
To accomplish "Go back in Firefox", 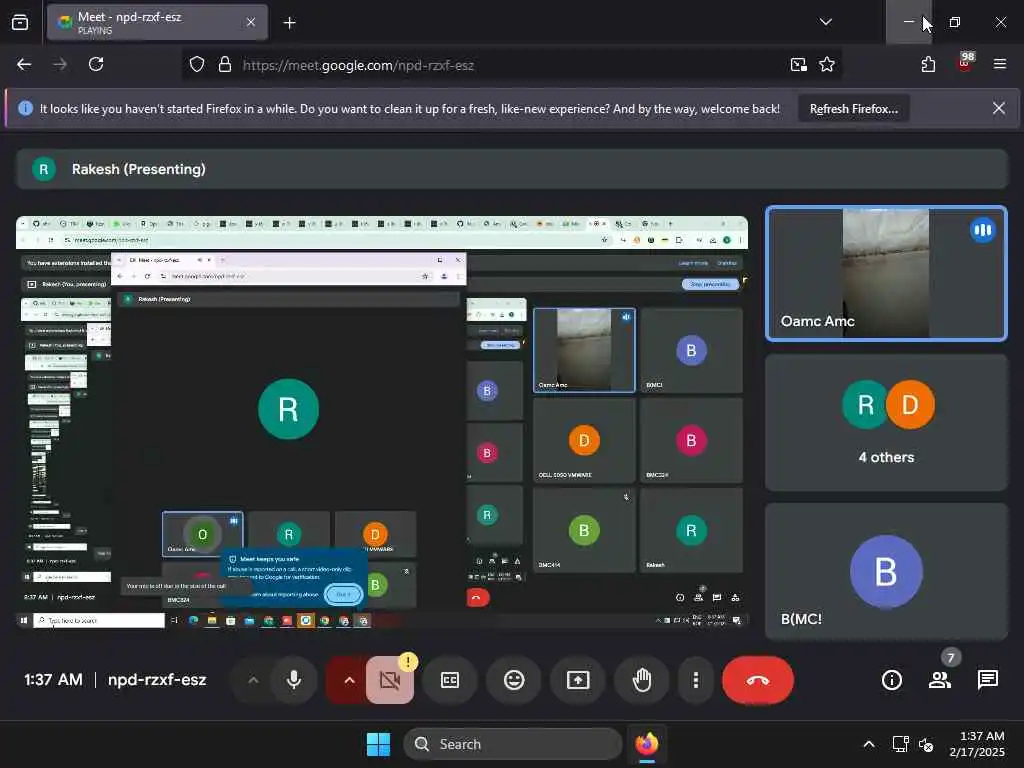I will [x=24, y=64].
